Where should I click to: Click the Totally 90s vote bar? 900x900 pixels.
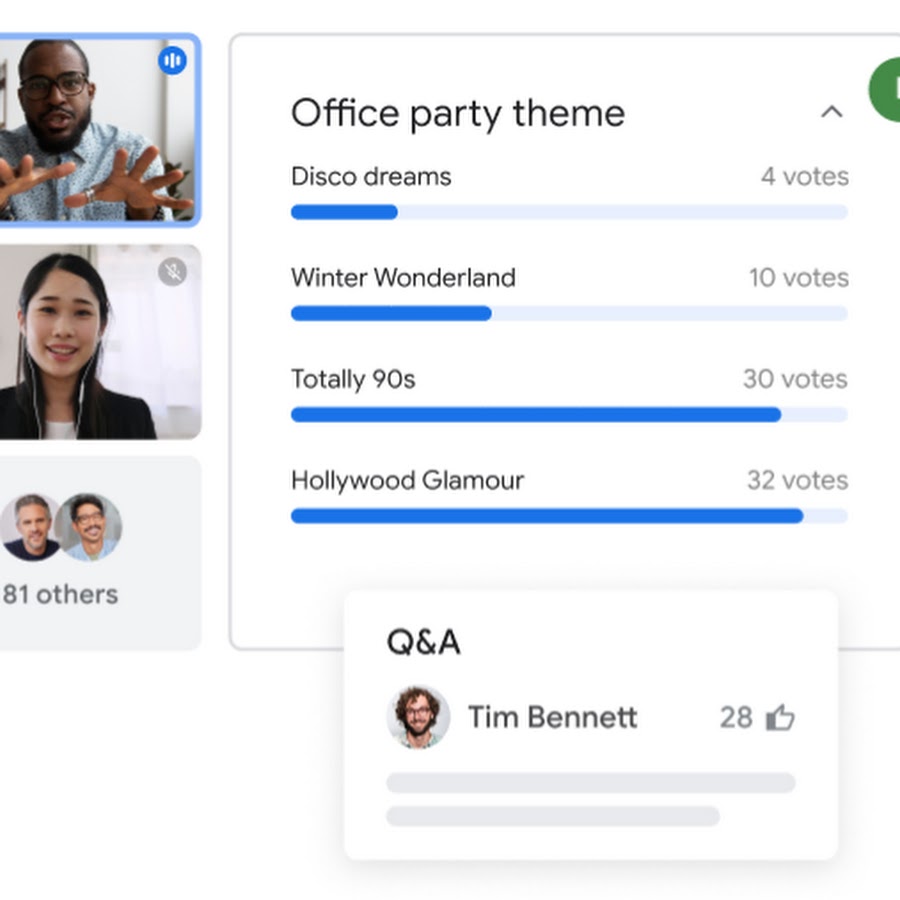pyautogui.click(x=569, y=414)
